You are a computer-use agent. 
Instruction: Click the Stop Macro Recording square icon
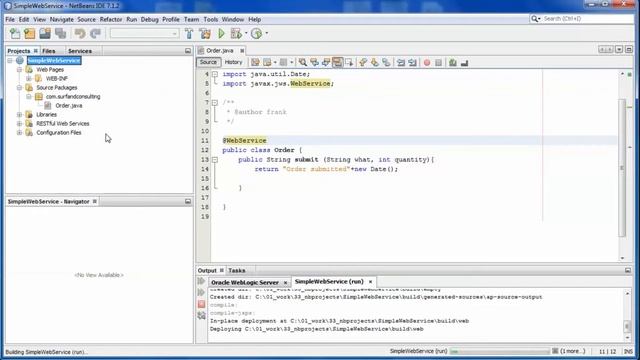click(x=438, y=62)
